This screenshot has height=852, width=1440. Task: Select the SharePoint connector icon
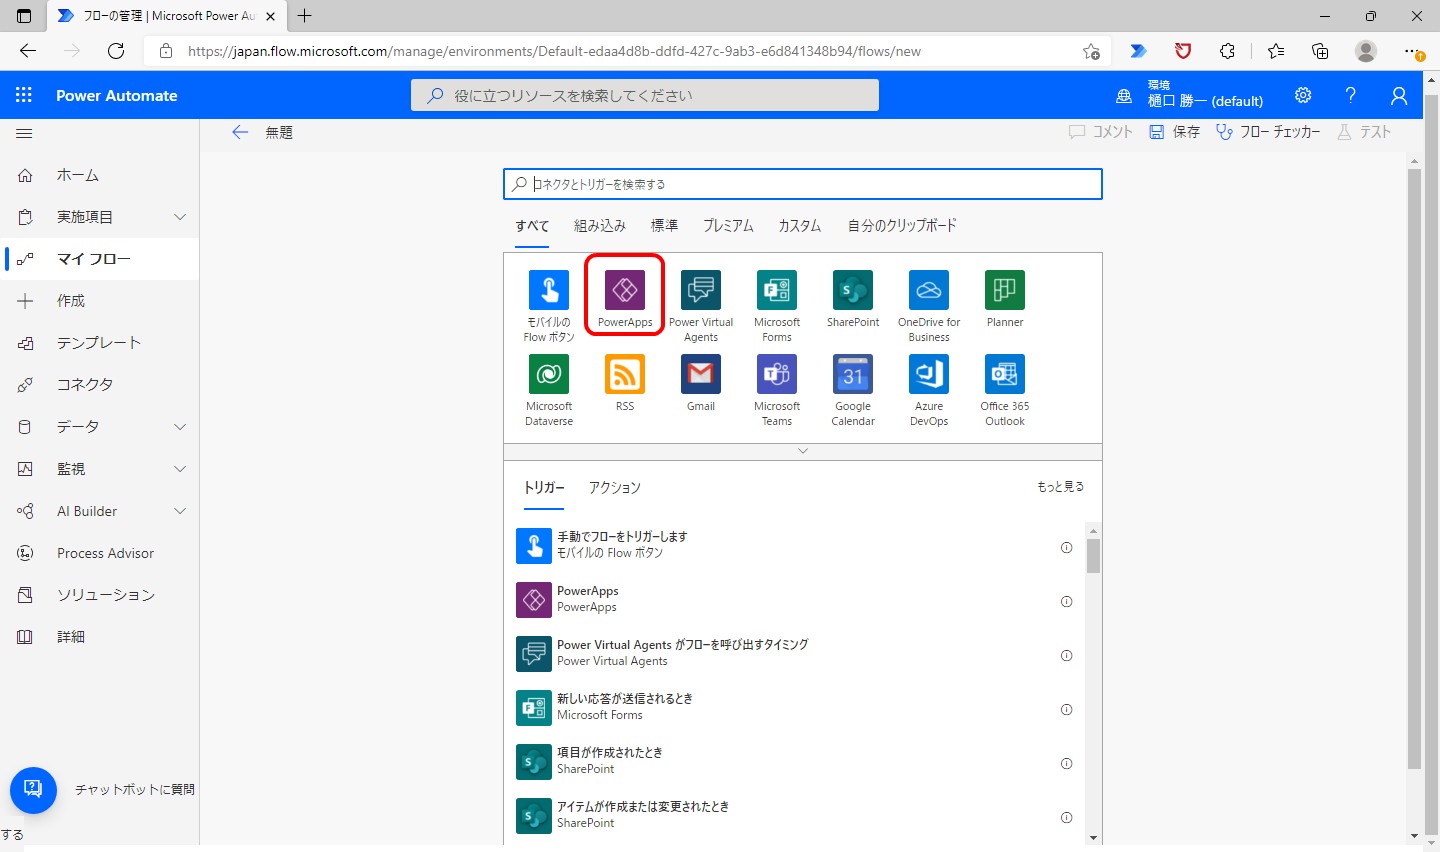tap(853, 290)
